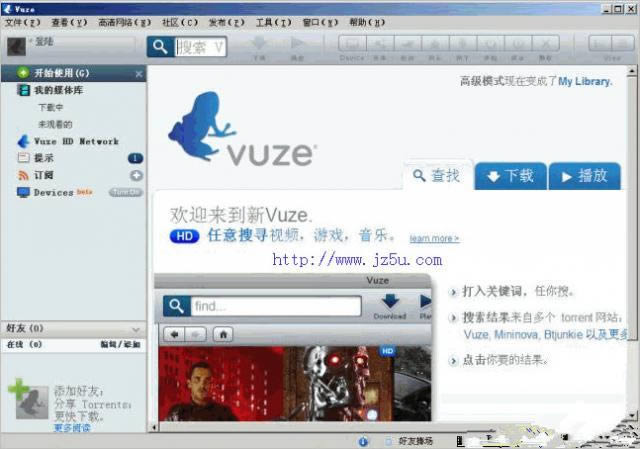The image size is (640, 449).
Task: Click the media library icon
Action: point(23,90)
